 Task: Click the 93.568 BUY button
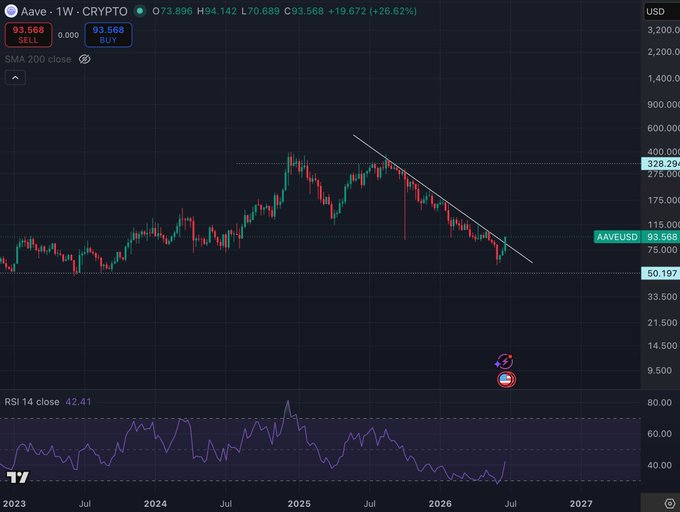point(108,35)
